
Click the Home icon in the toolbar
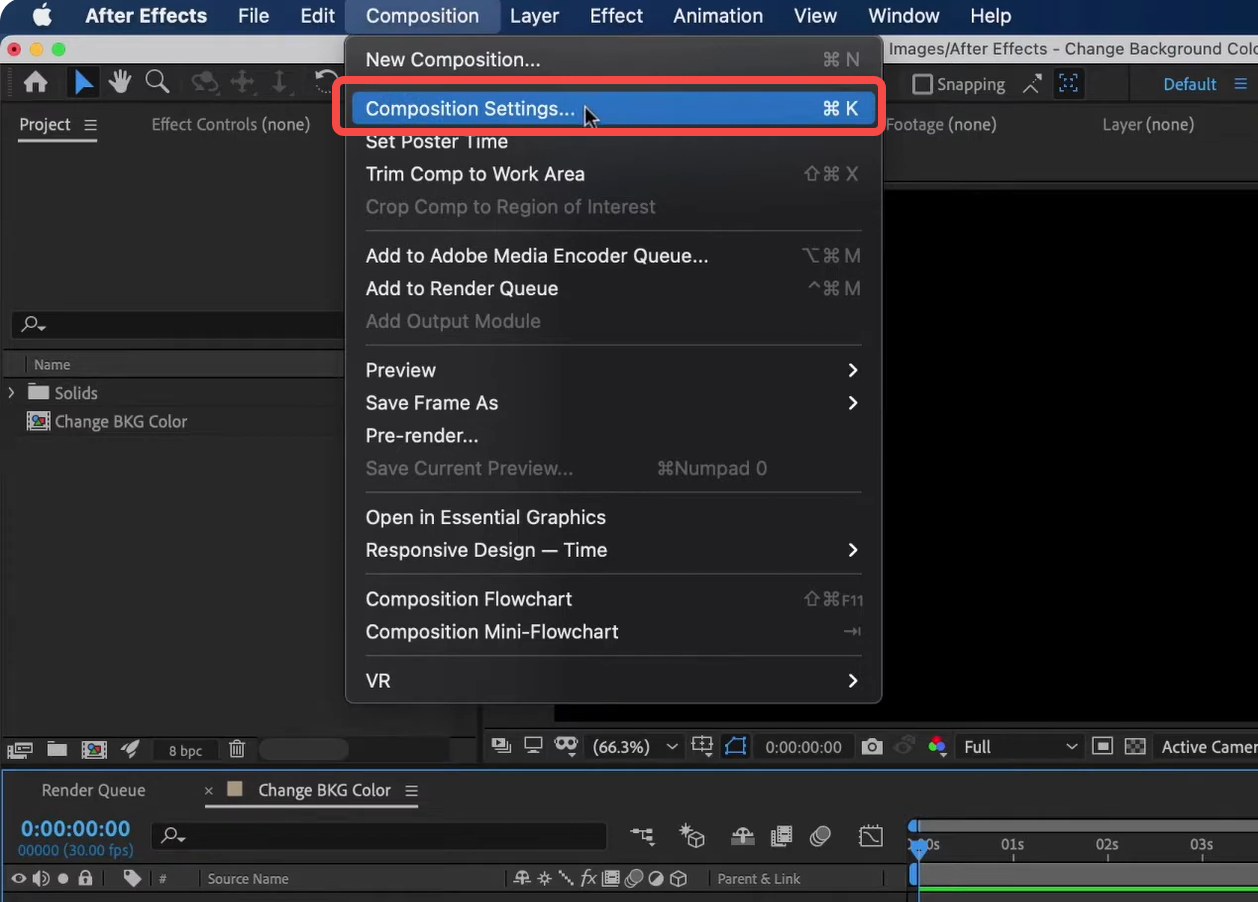pyautogui.click(x=35, y=81)
